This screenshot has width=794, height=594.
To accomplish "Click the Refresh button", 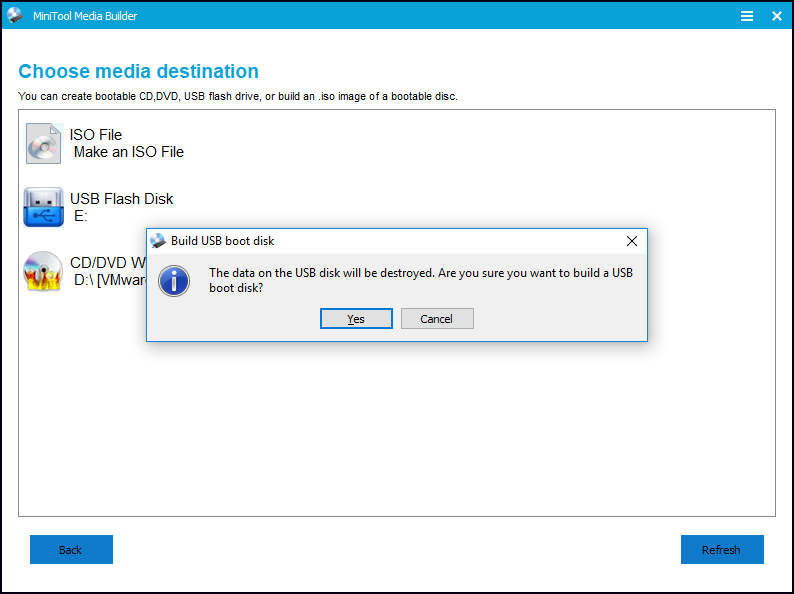I will [721, 550].
